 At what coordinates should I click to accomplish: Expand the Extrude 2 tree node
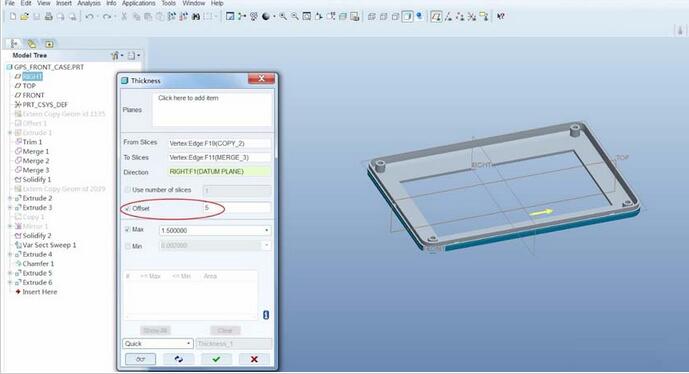(10, 198)
